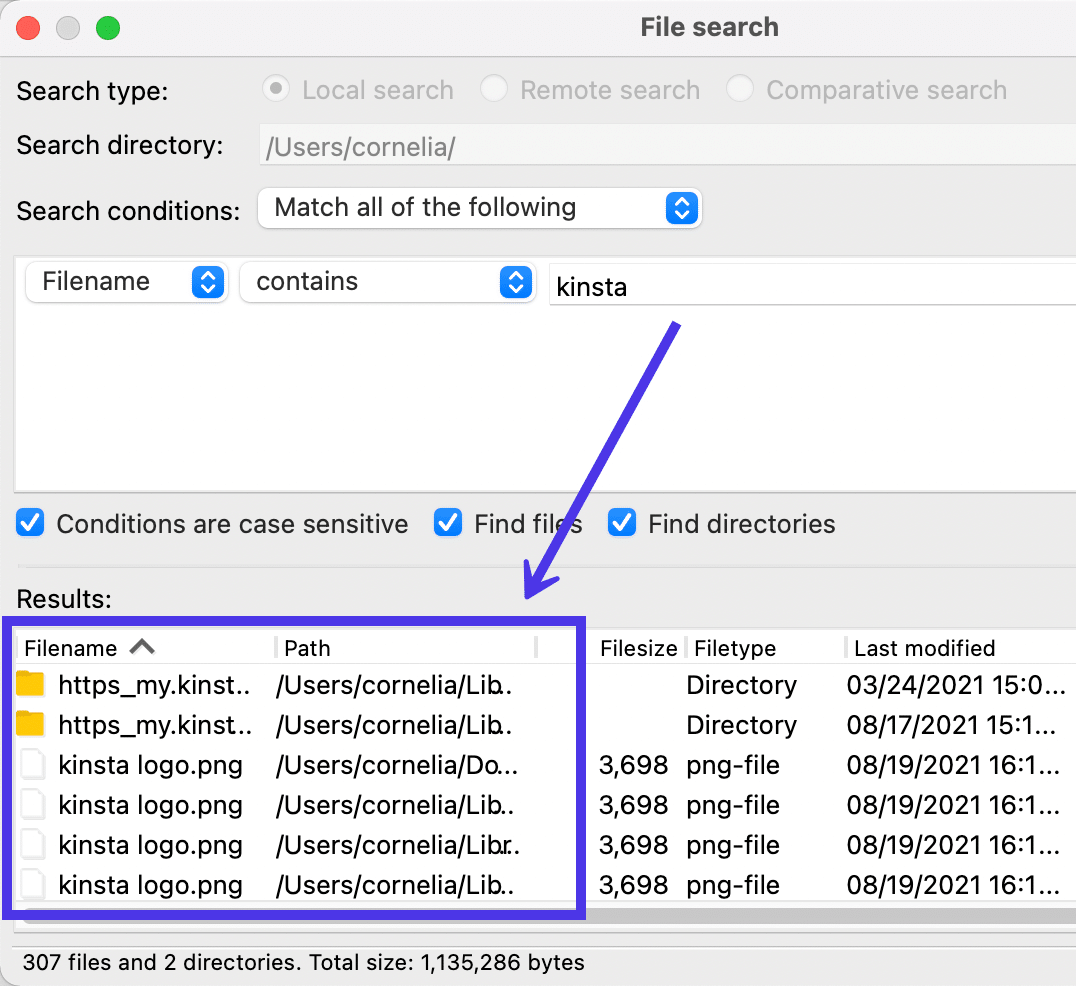This screenshot has height=986, width=1076.
Task: Close the File search window
Action: click(29, 28)
